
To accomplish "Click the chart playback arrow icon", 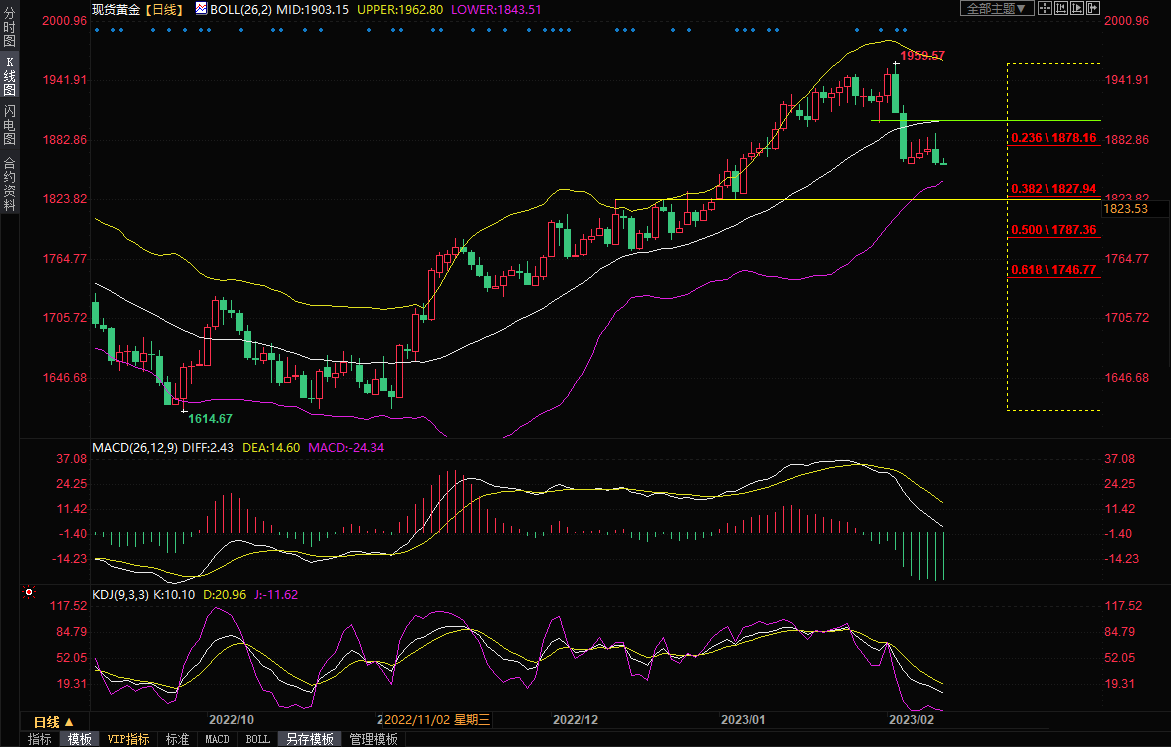I will [1077, 8].
